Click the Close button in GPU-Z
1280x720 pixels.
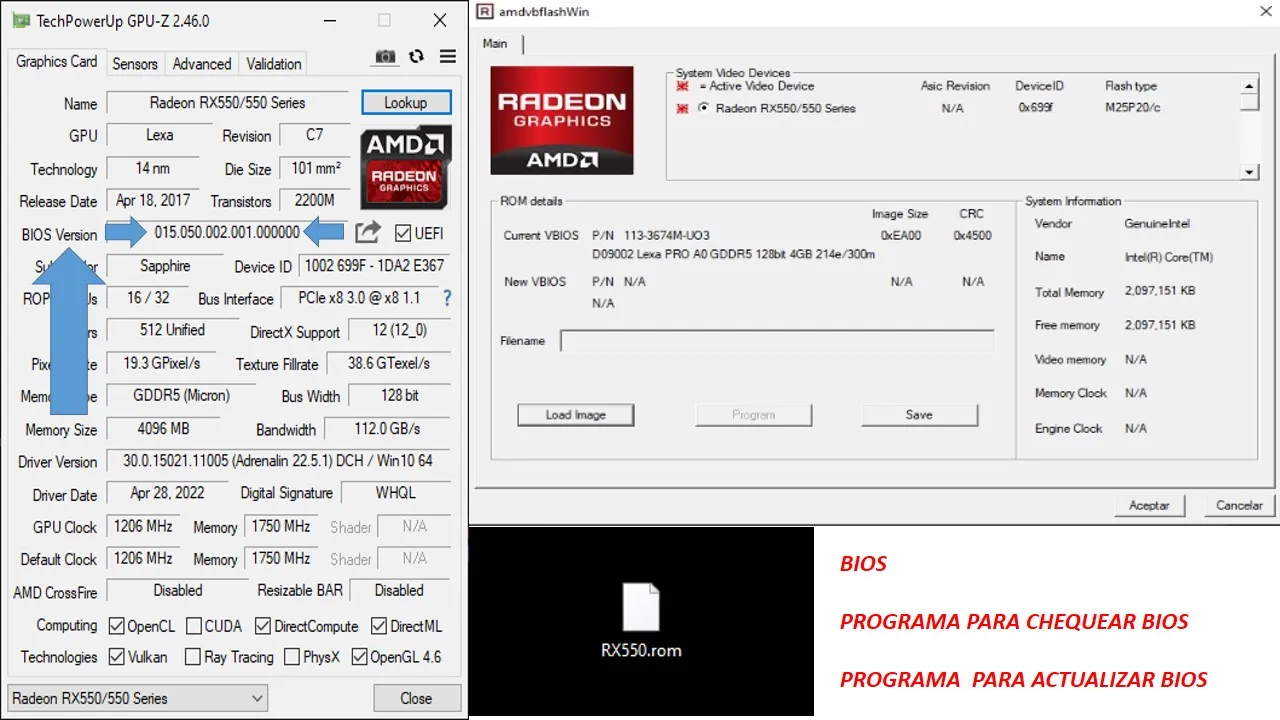point(417,698)
